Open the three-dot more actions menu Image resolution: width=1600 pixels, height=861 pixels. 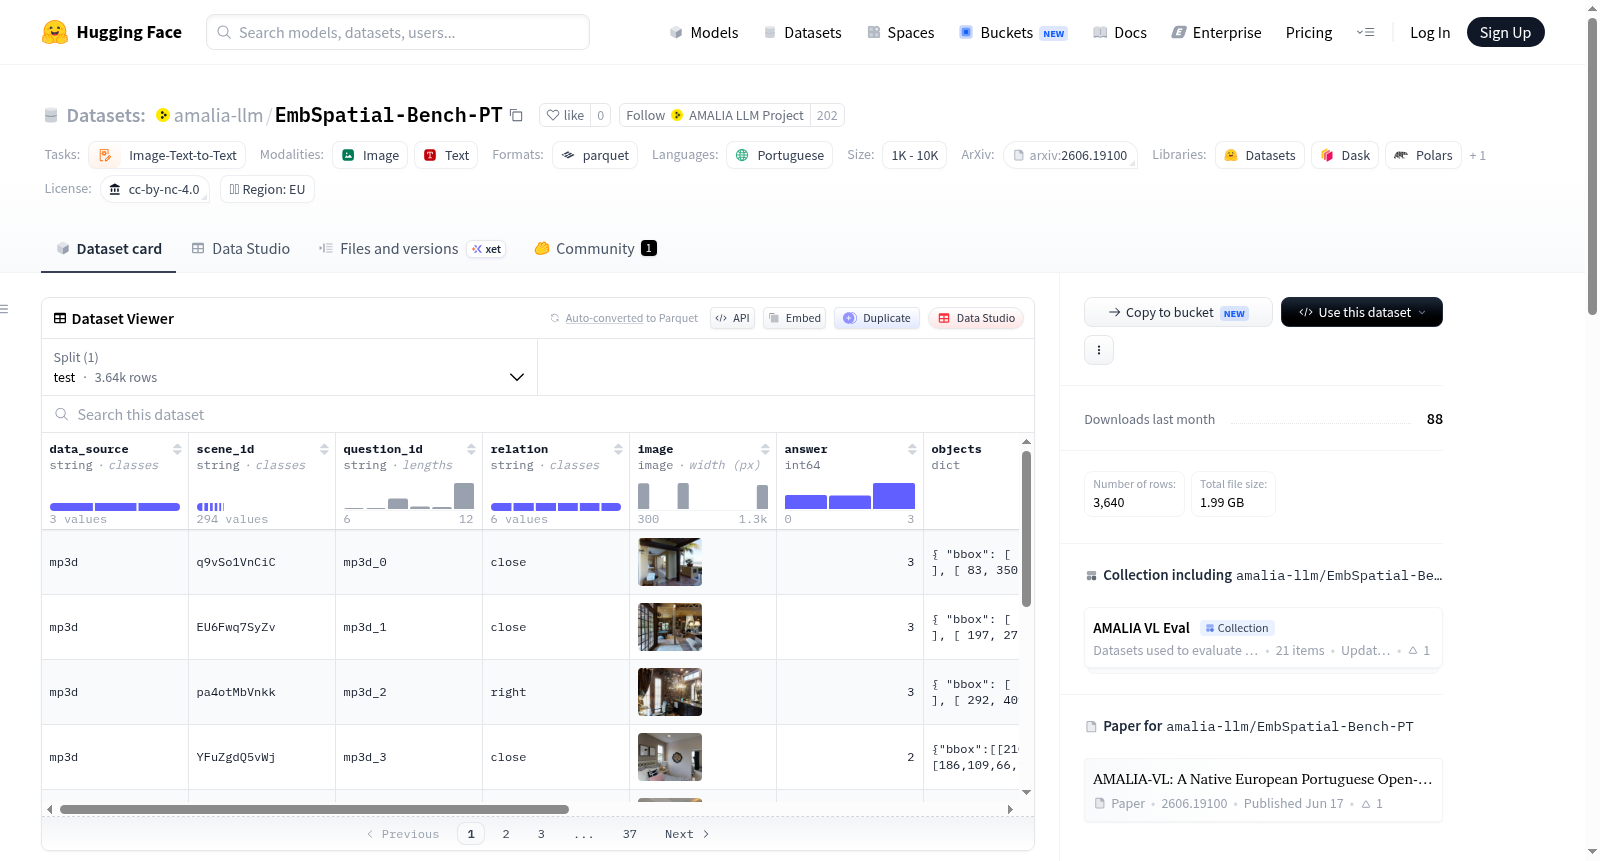tap(1099, 350)
